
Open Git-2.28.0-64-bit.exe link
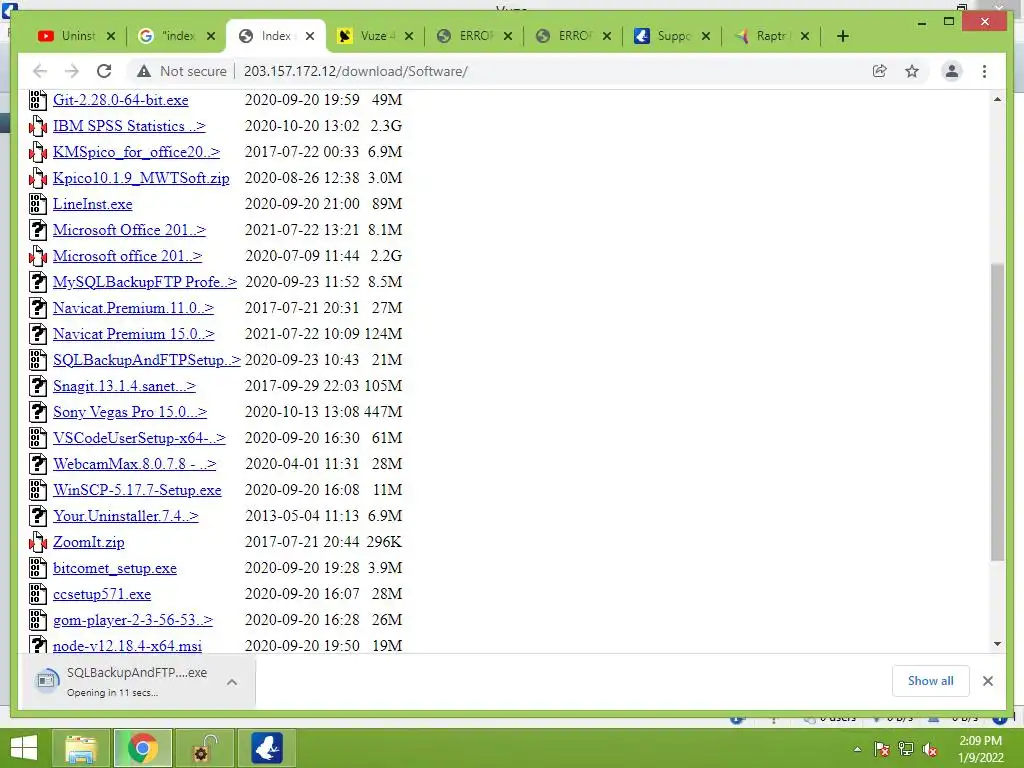tap(121, 100)
